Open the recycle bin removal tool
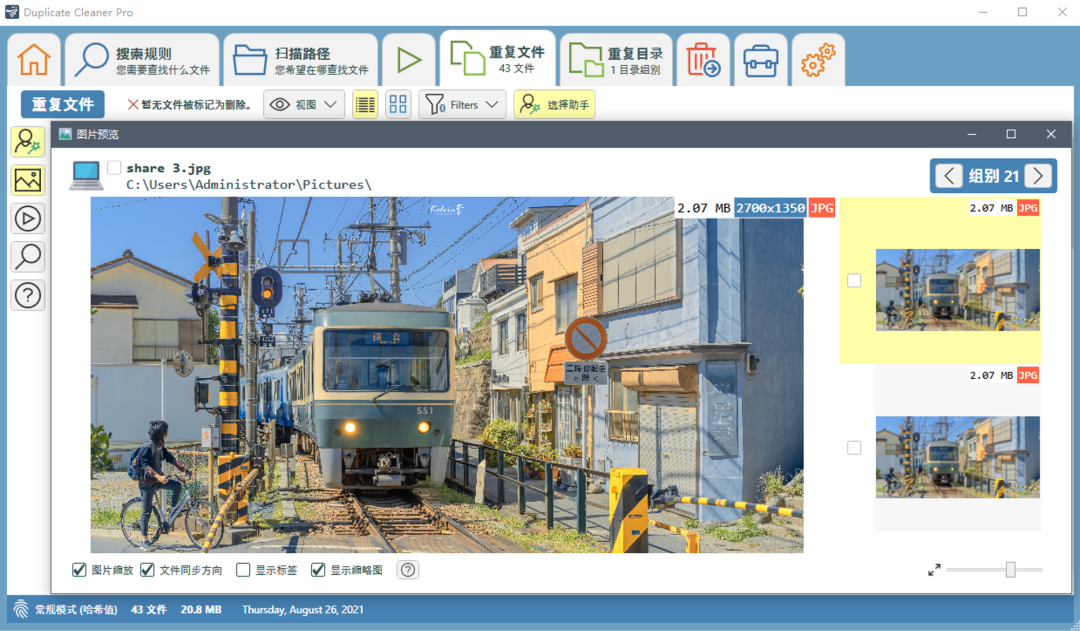1080x631 pixels. (x=703, y=59)
